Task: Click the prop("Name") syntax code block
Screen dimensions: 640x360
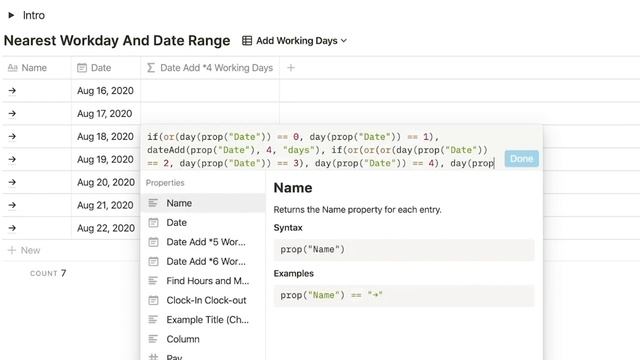Action: (404, 249)
